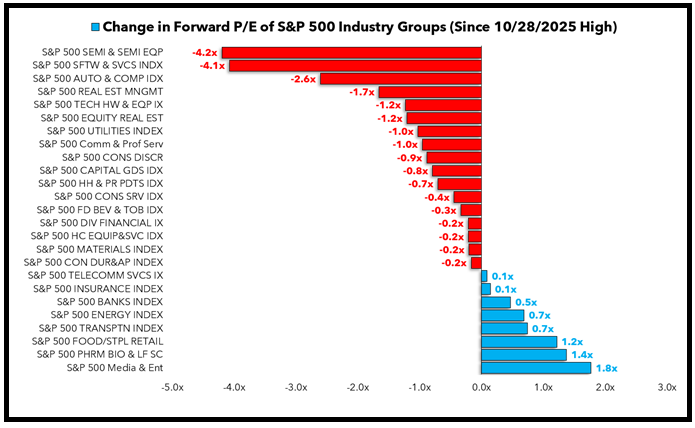Click the 3.0x axis tick label
Screen dimensions: 695x428
(667, 387)
